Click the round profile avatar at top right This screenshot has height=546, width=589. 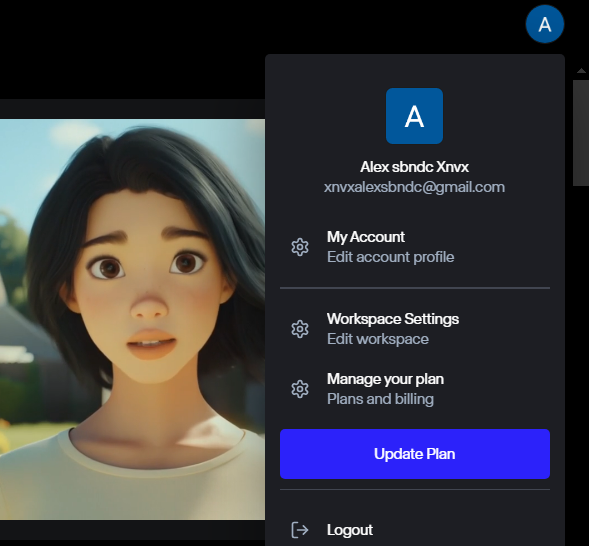tap(545, 24)
